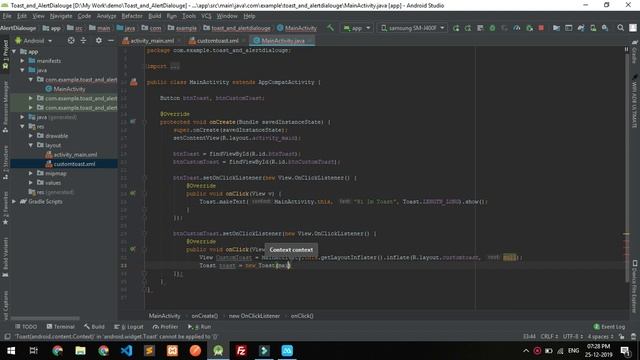
Task: Toggle read-only lock icon in status bar
Action: pyautogui.click(x=622, y=337)
